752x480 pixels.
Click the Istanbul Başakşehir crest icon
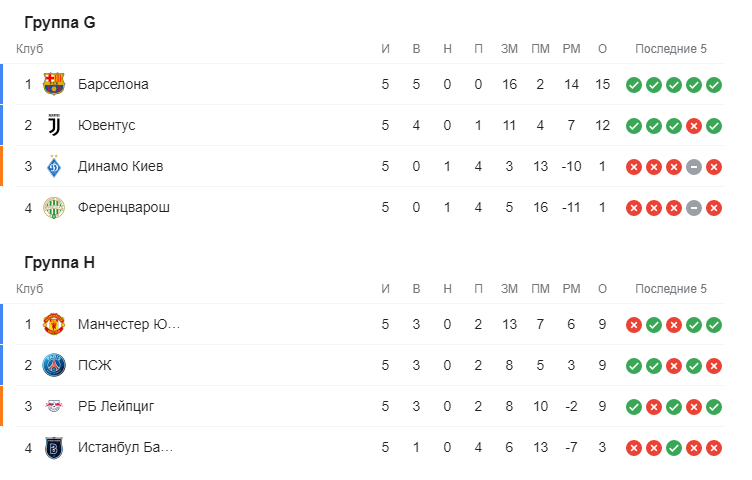click(54, 448)
